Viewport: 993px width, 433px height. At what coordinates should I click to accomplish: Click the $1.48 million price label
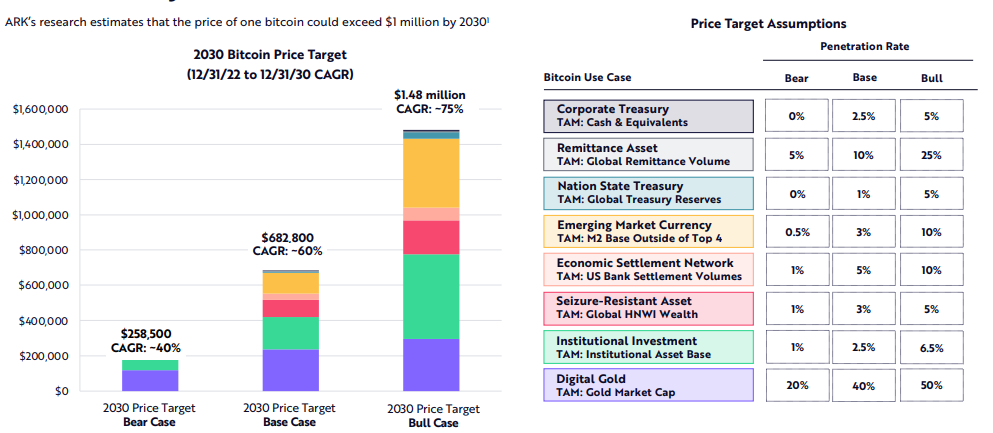tap(431, 95)
